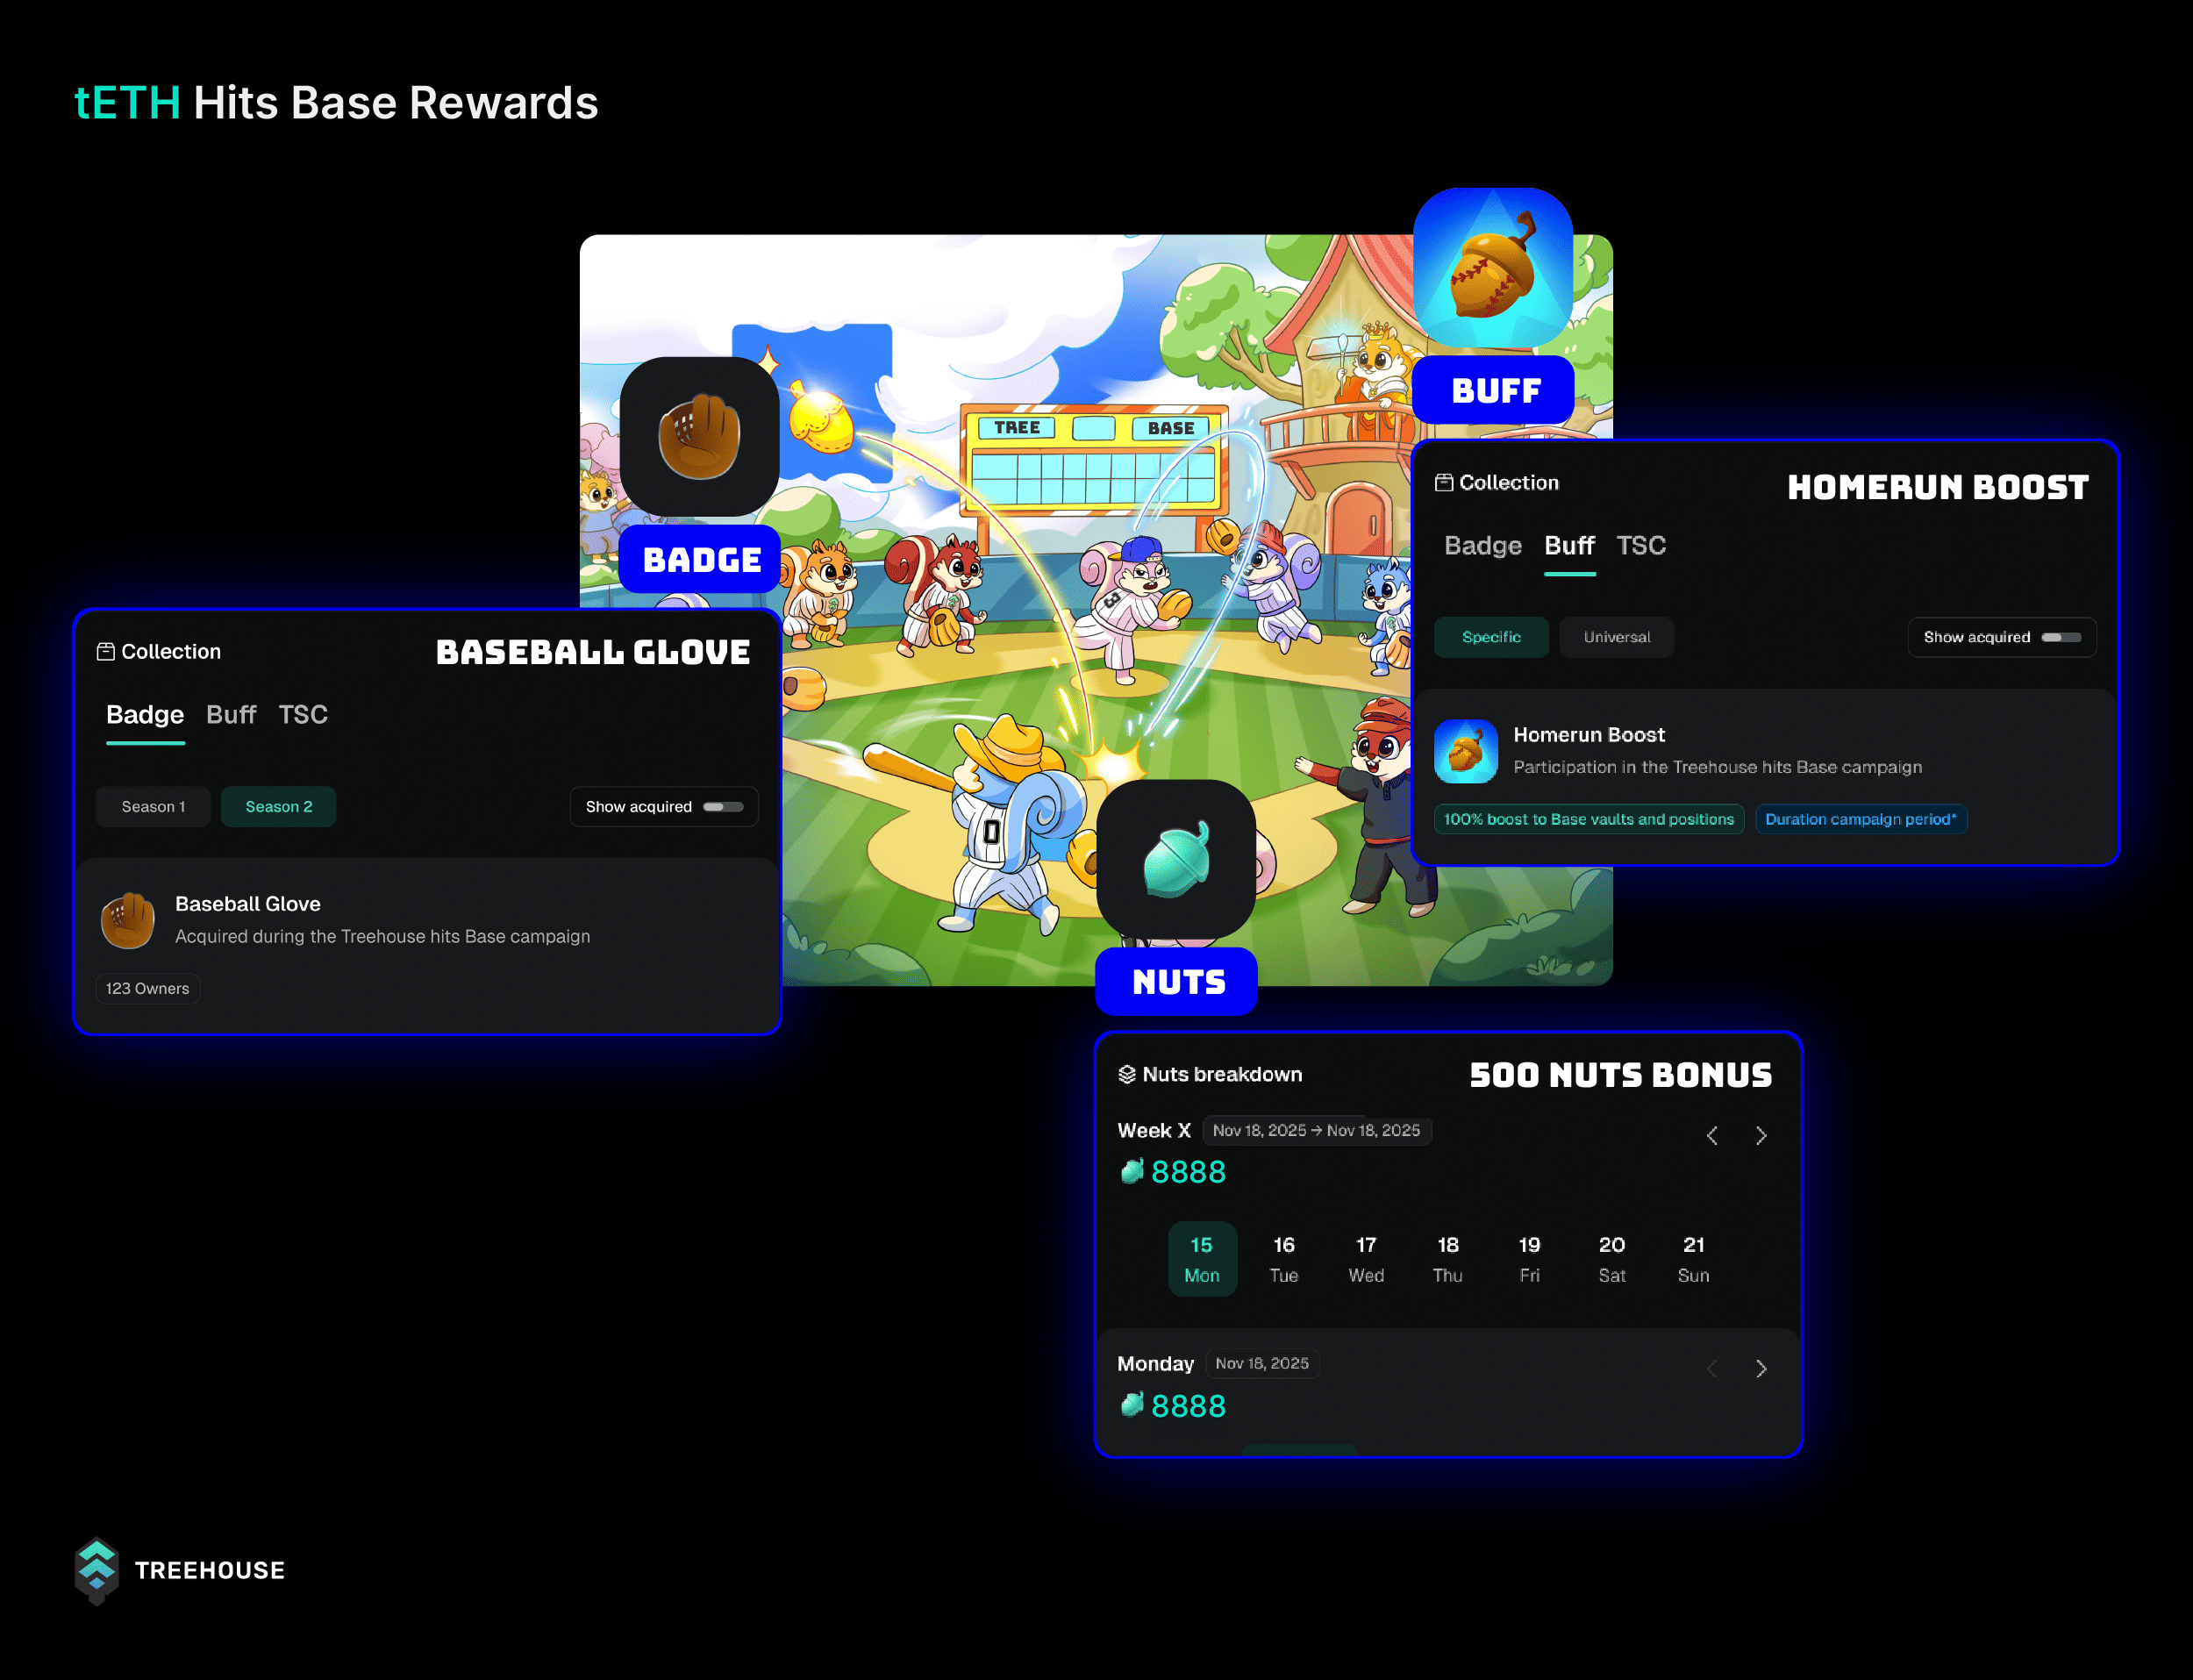Click the blue NUTS label button

point(1177,982)
